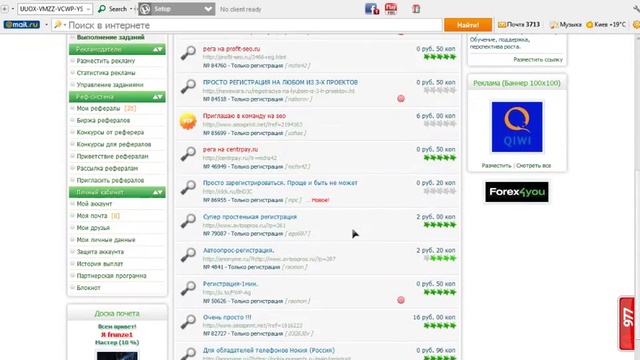Open Биржа рефералов menu item
Viewport: 640px width, 360px height.
103,120
